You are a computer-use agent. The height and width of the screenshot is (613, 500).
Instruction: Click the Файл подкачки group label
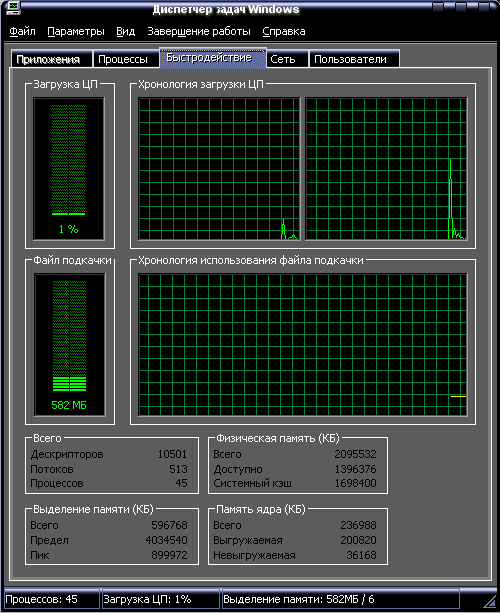click(72, 260)
